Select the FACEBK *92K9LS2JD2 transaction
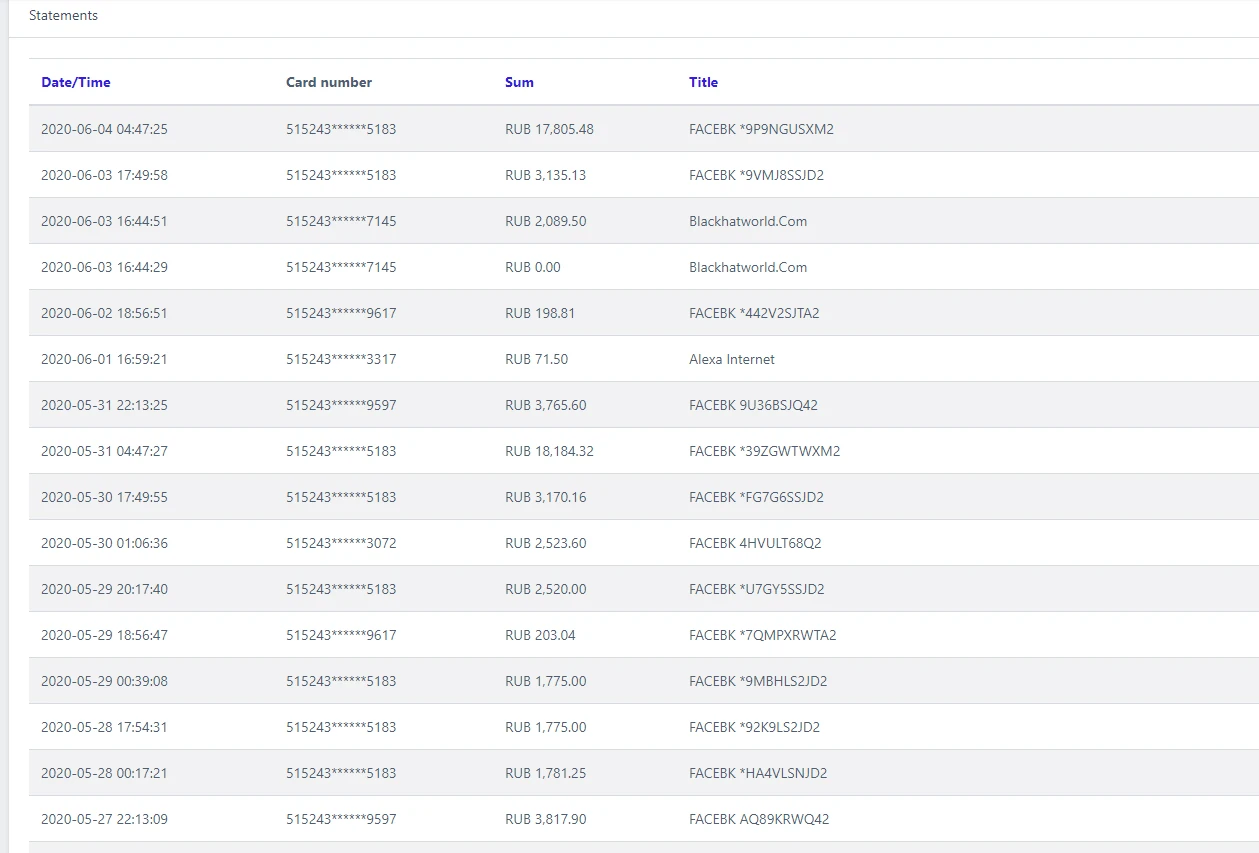Screen dimensions: 1259x853 tap(644, 727)
